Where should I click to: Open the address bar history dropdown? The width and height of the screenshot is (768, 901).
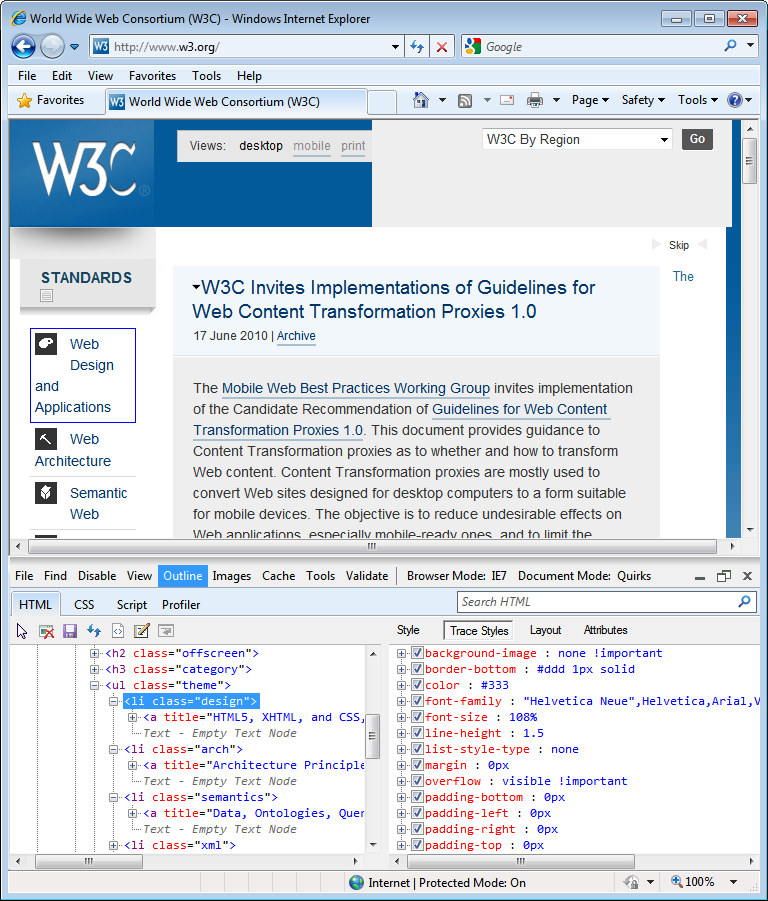395,47
